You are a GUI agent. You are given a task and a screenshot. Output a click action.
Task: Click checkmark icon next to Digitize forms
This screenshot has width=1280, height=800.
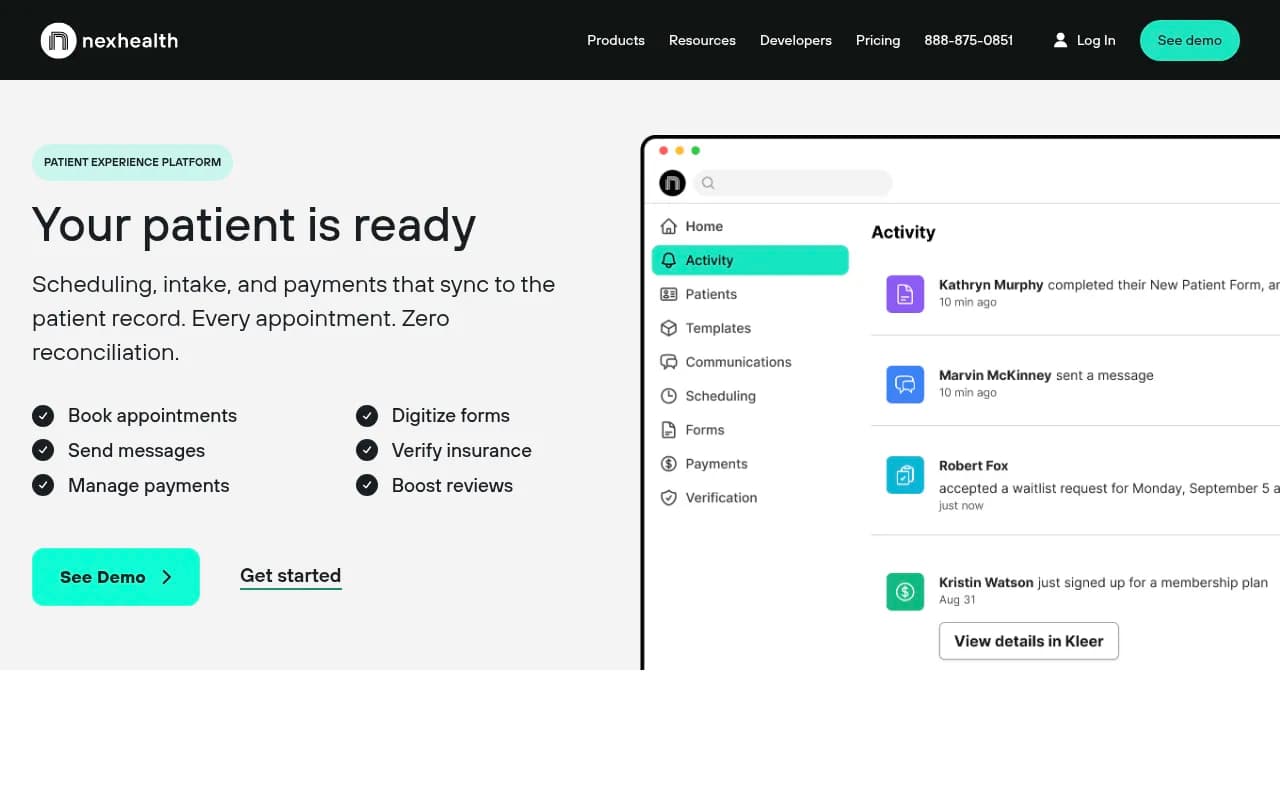(367, 415)
